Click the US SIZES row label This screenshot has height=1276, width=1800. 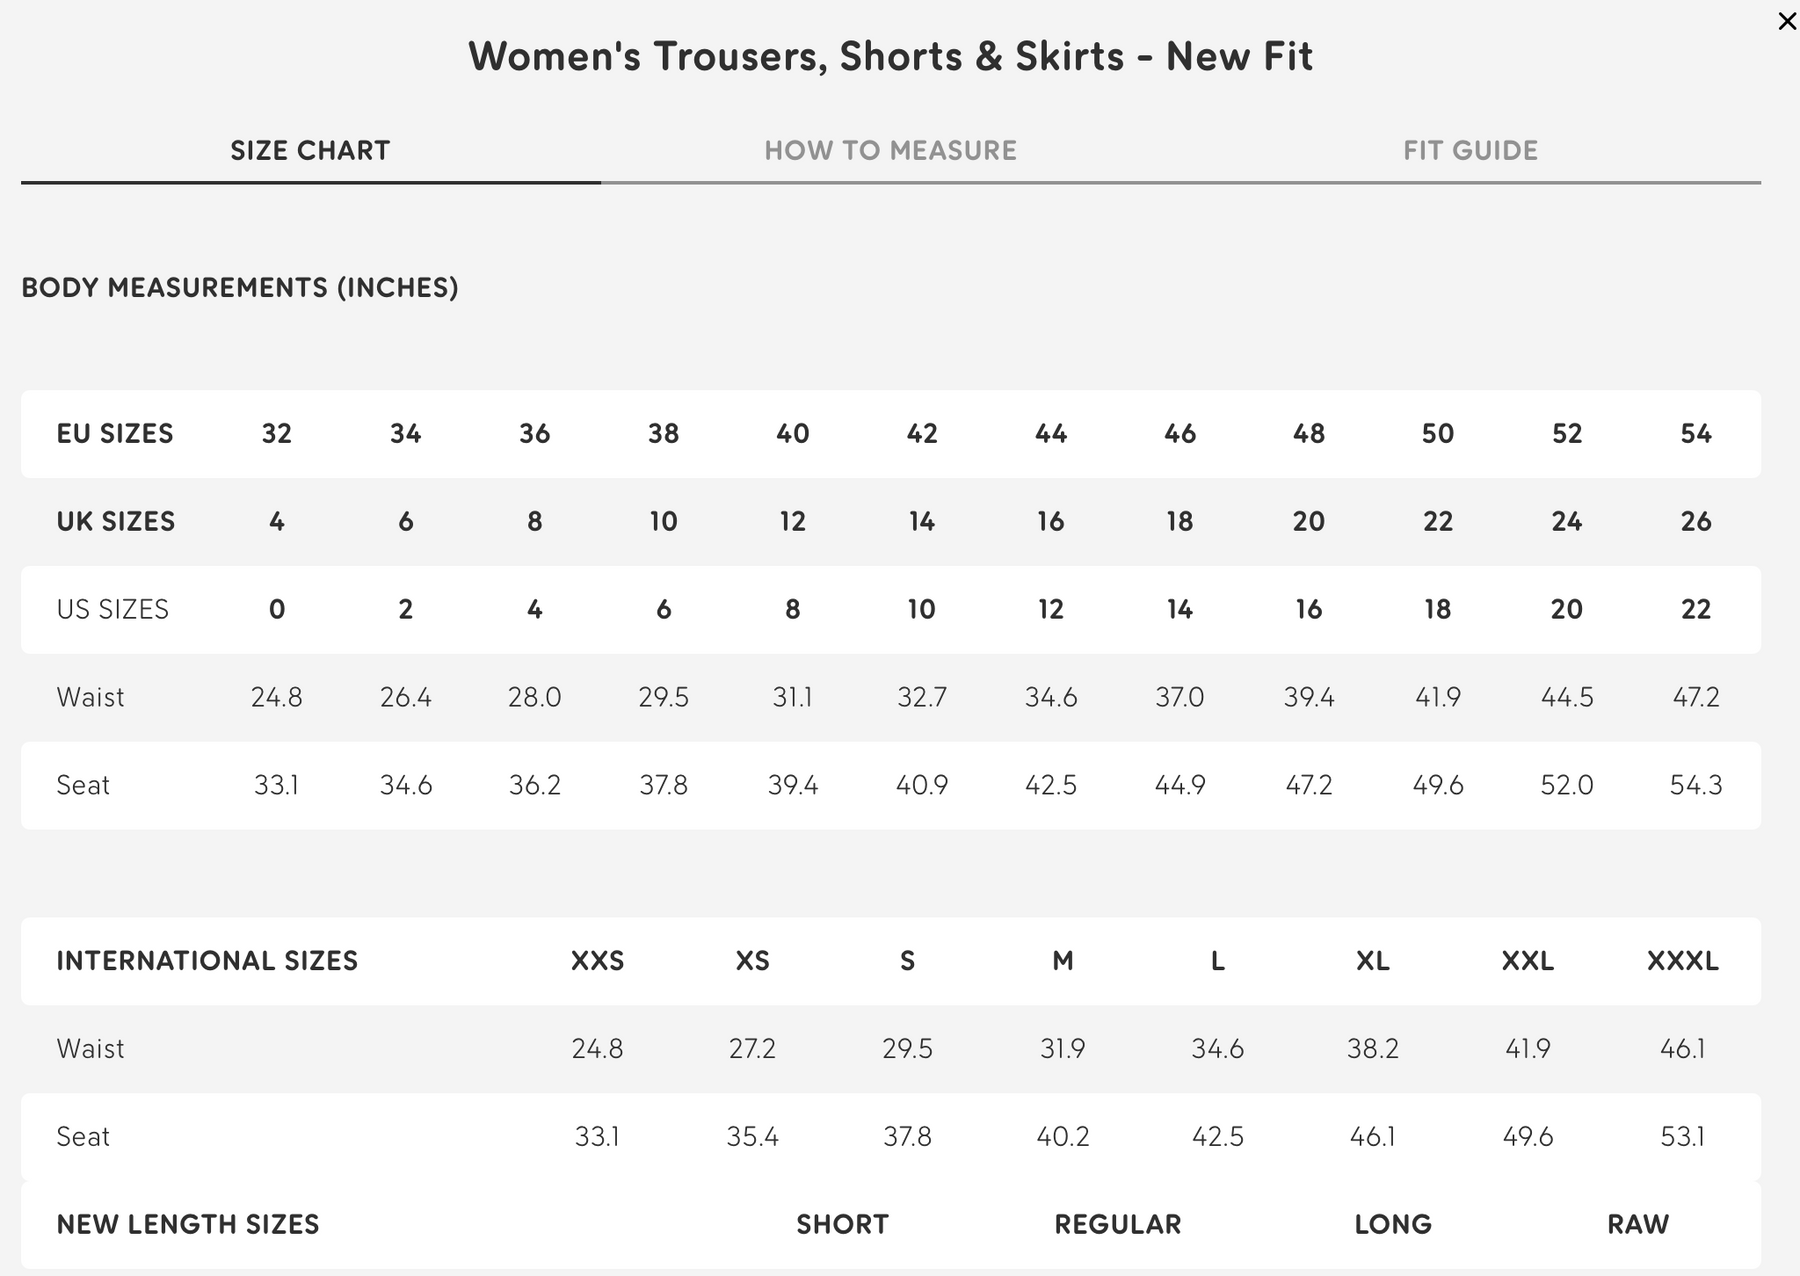pos(113,610)
